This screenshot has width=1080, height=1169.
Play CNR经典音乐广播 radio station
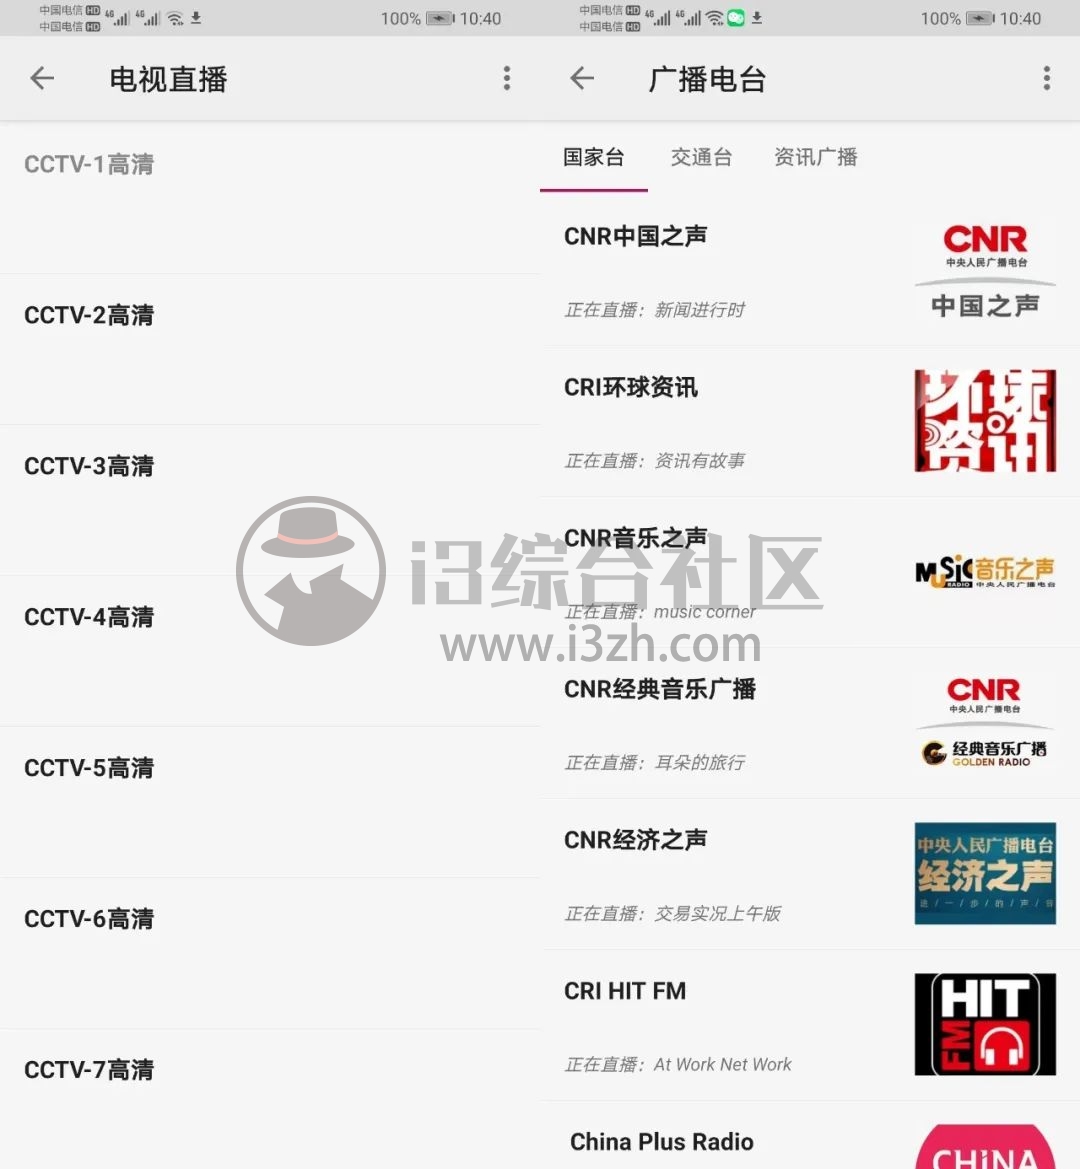coord(810,723)
